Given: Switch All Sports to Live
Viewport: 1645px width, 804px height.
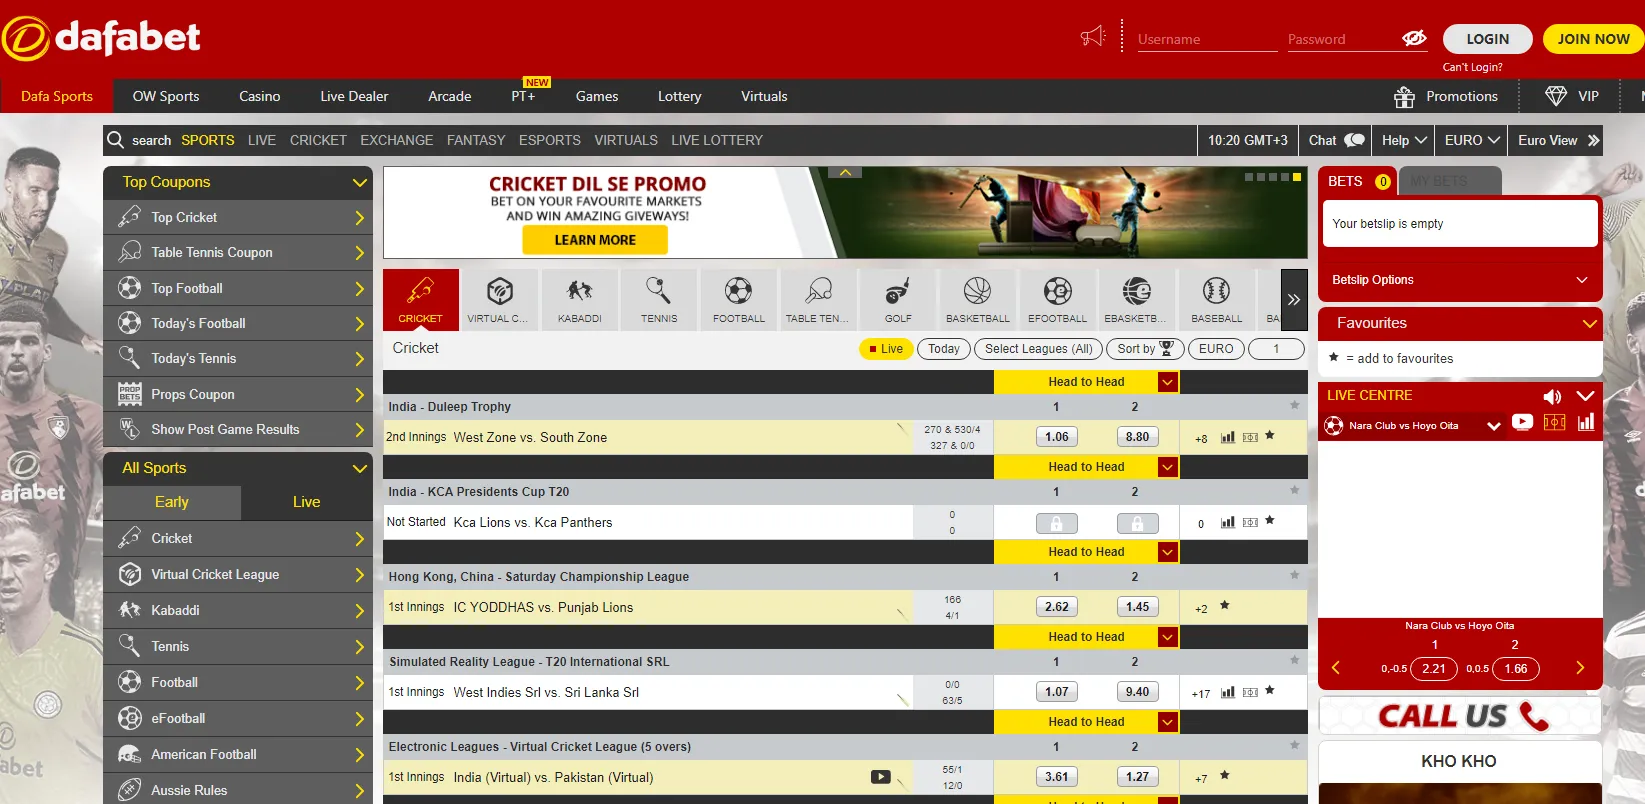Looking at the screenshot, I should (x=307, y=502).
